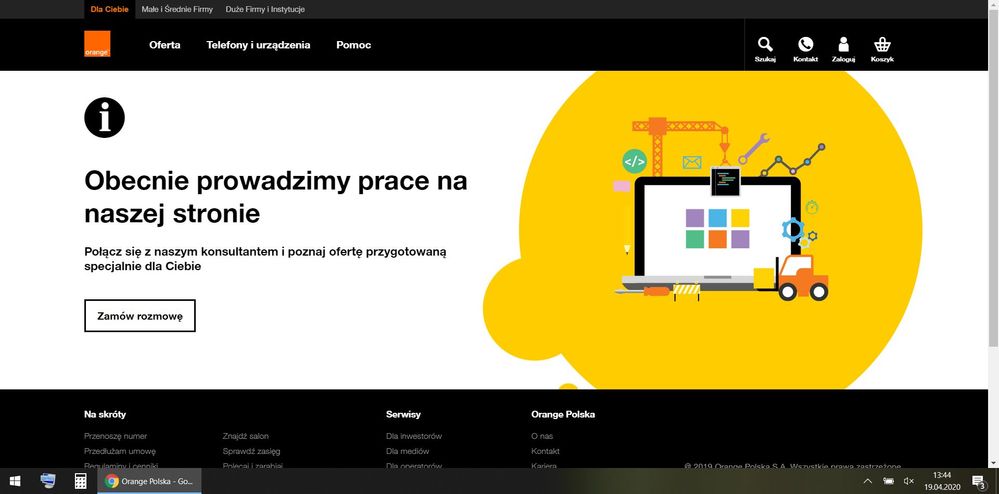
Task: Follow the footer Kontakt link under Orange Polska
Action: (x=545, y=451)
